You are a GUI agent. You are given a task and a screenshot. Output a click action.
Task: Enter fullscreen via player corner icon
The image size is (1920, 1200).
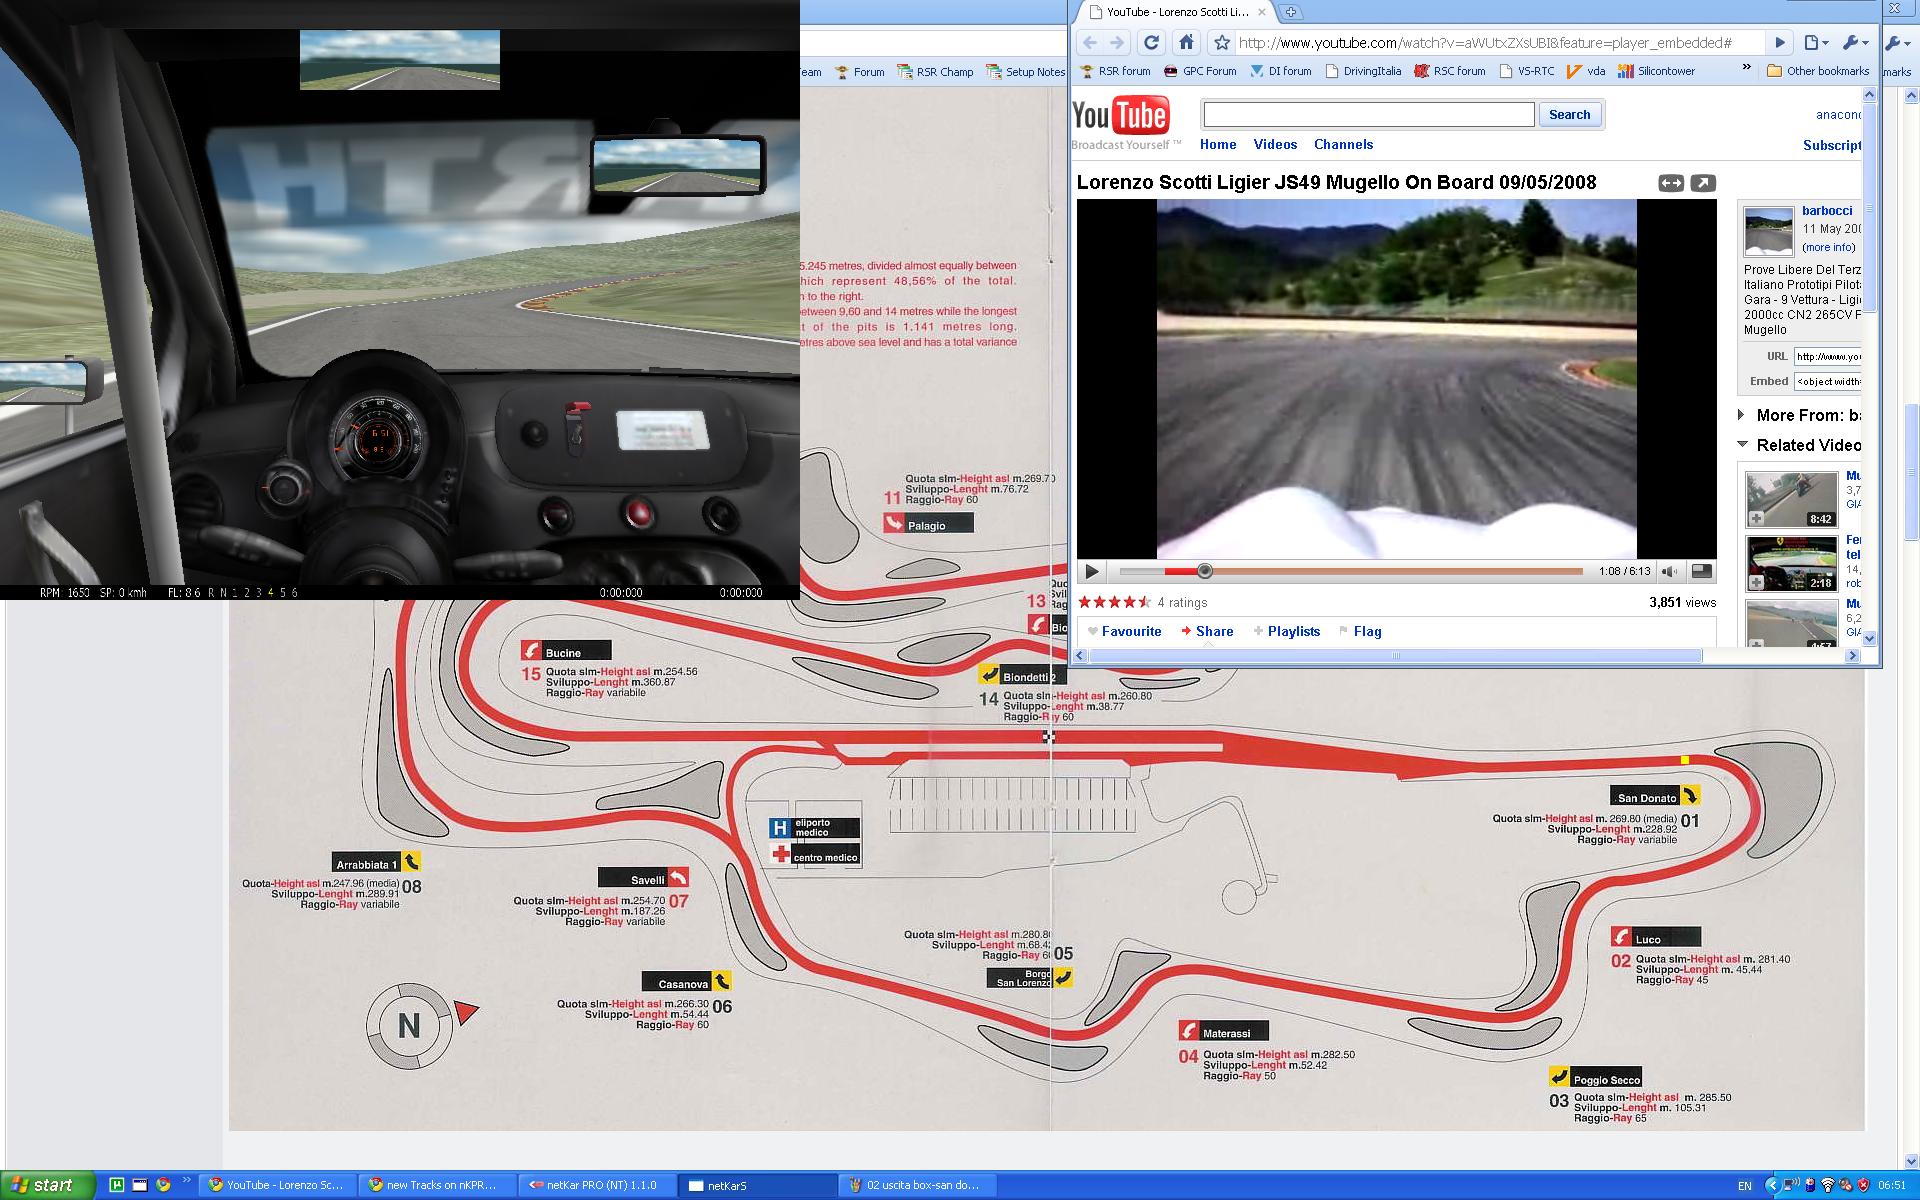tap(1701, 572)
